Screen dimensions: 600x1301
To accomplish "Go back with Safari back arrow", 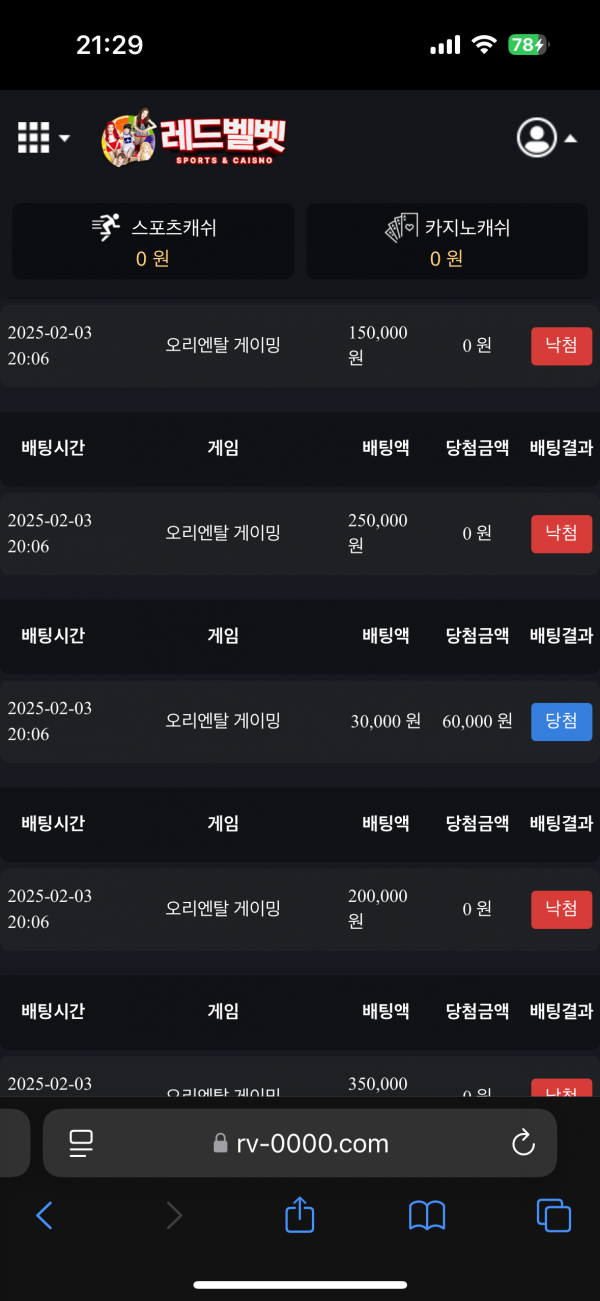I will pos(44,1215).
